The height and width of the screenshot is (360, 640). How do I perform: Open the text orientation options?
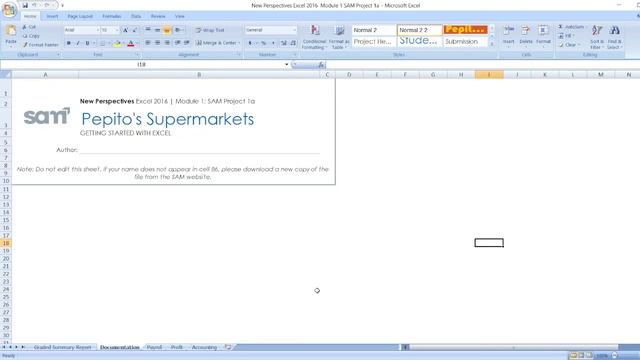(179, 30)
